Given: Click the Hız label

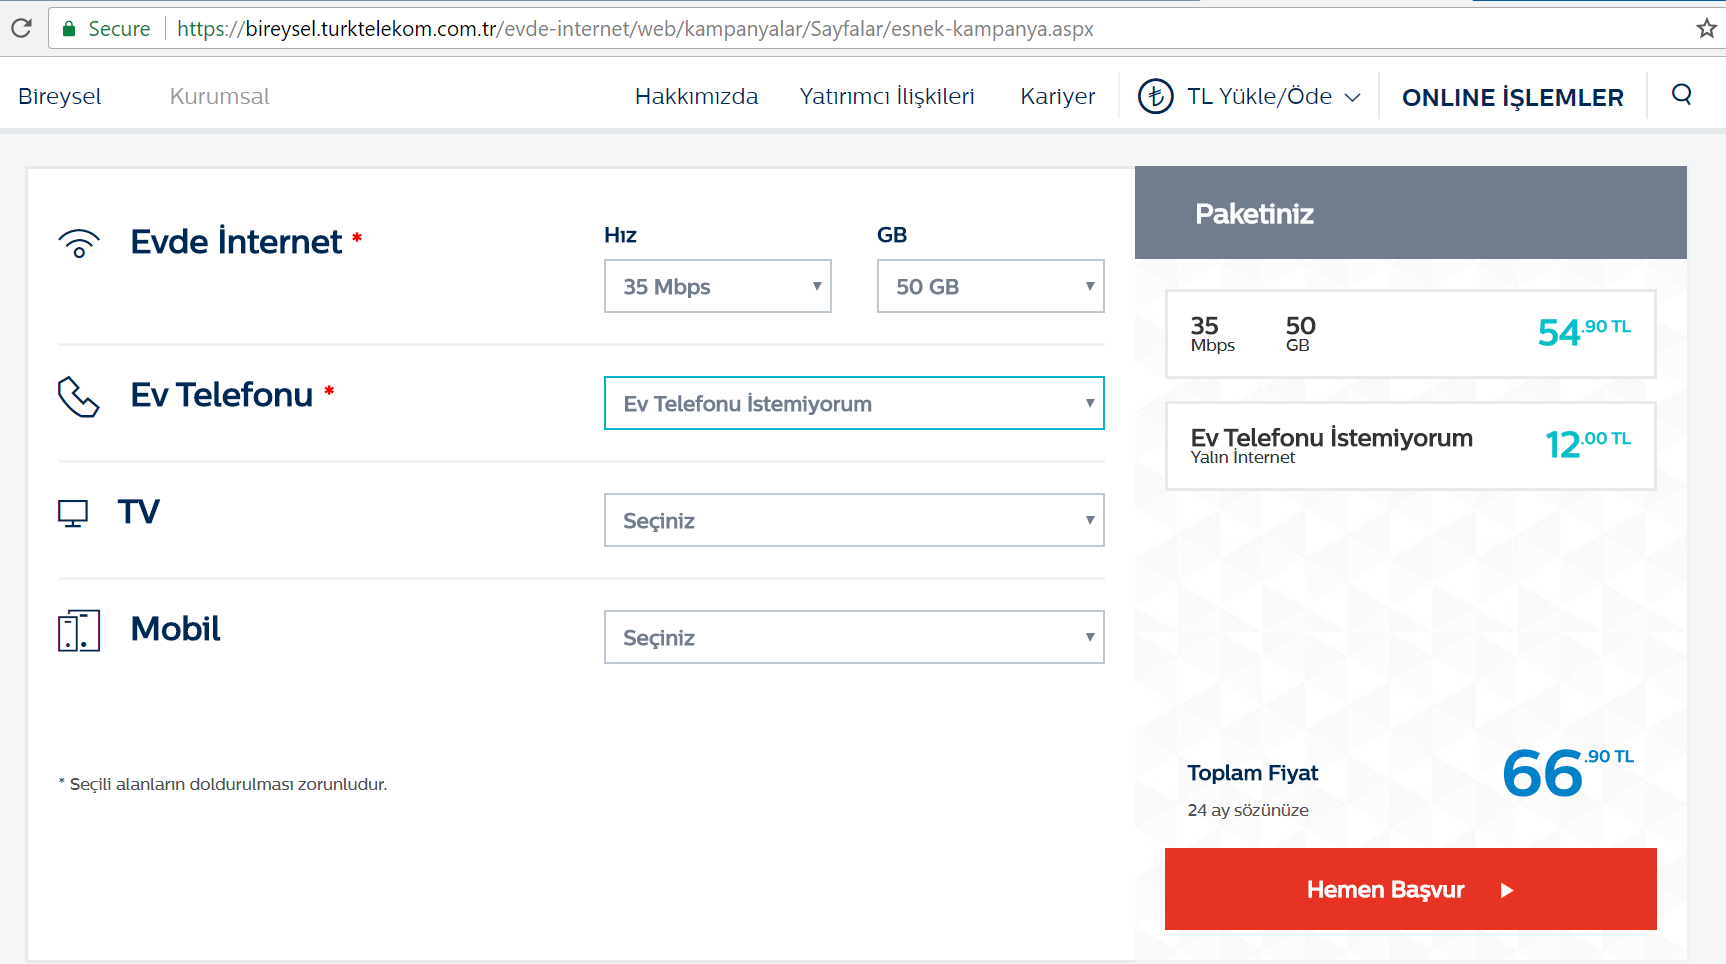Looking at the screenshot, I should coord(620,235).
